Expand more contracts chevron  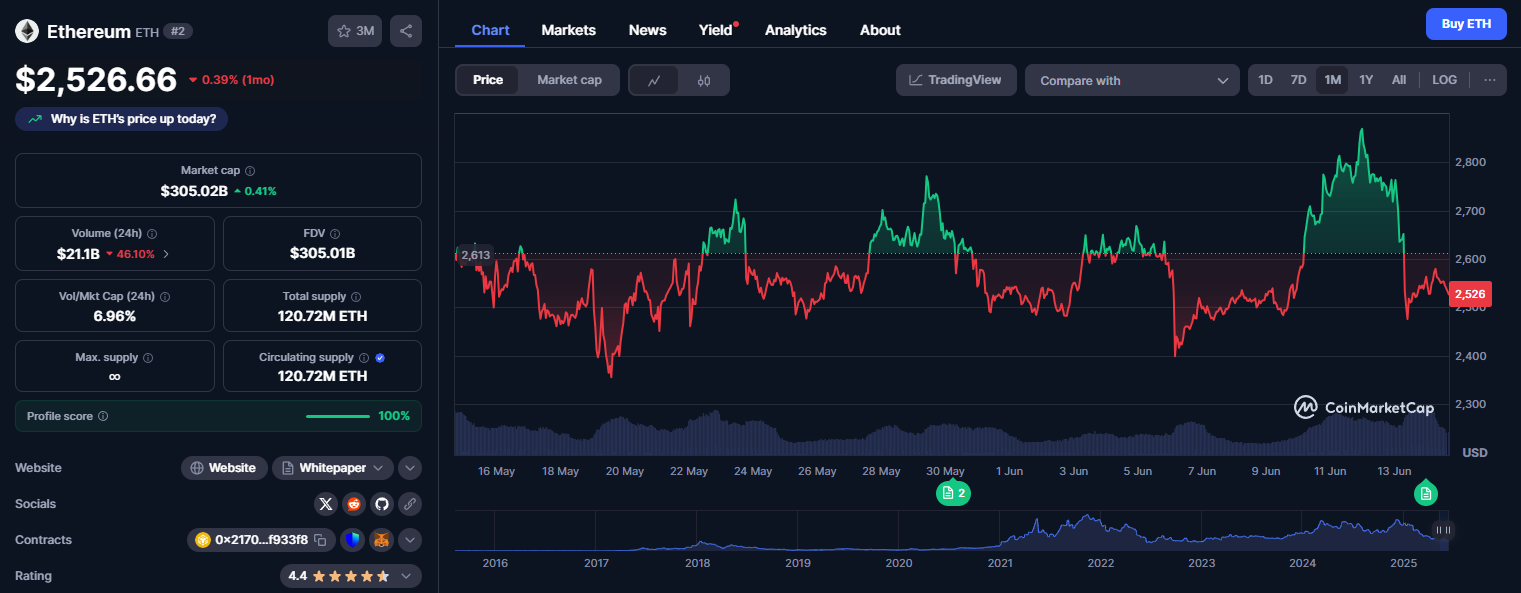409,540
